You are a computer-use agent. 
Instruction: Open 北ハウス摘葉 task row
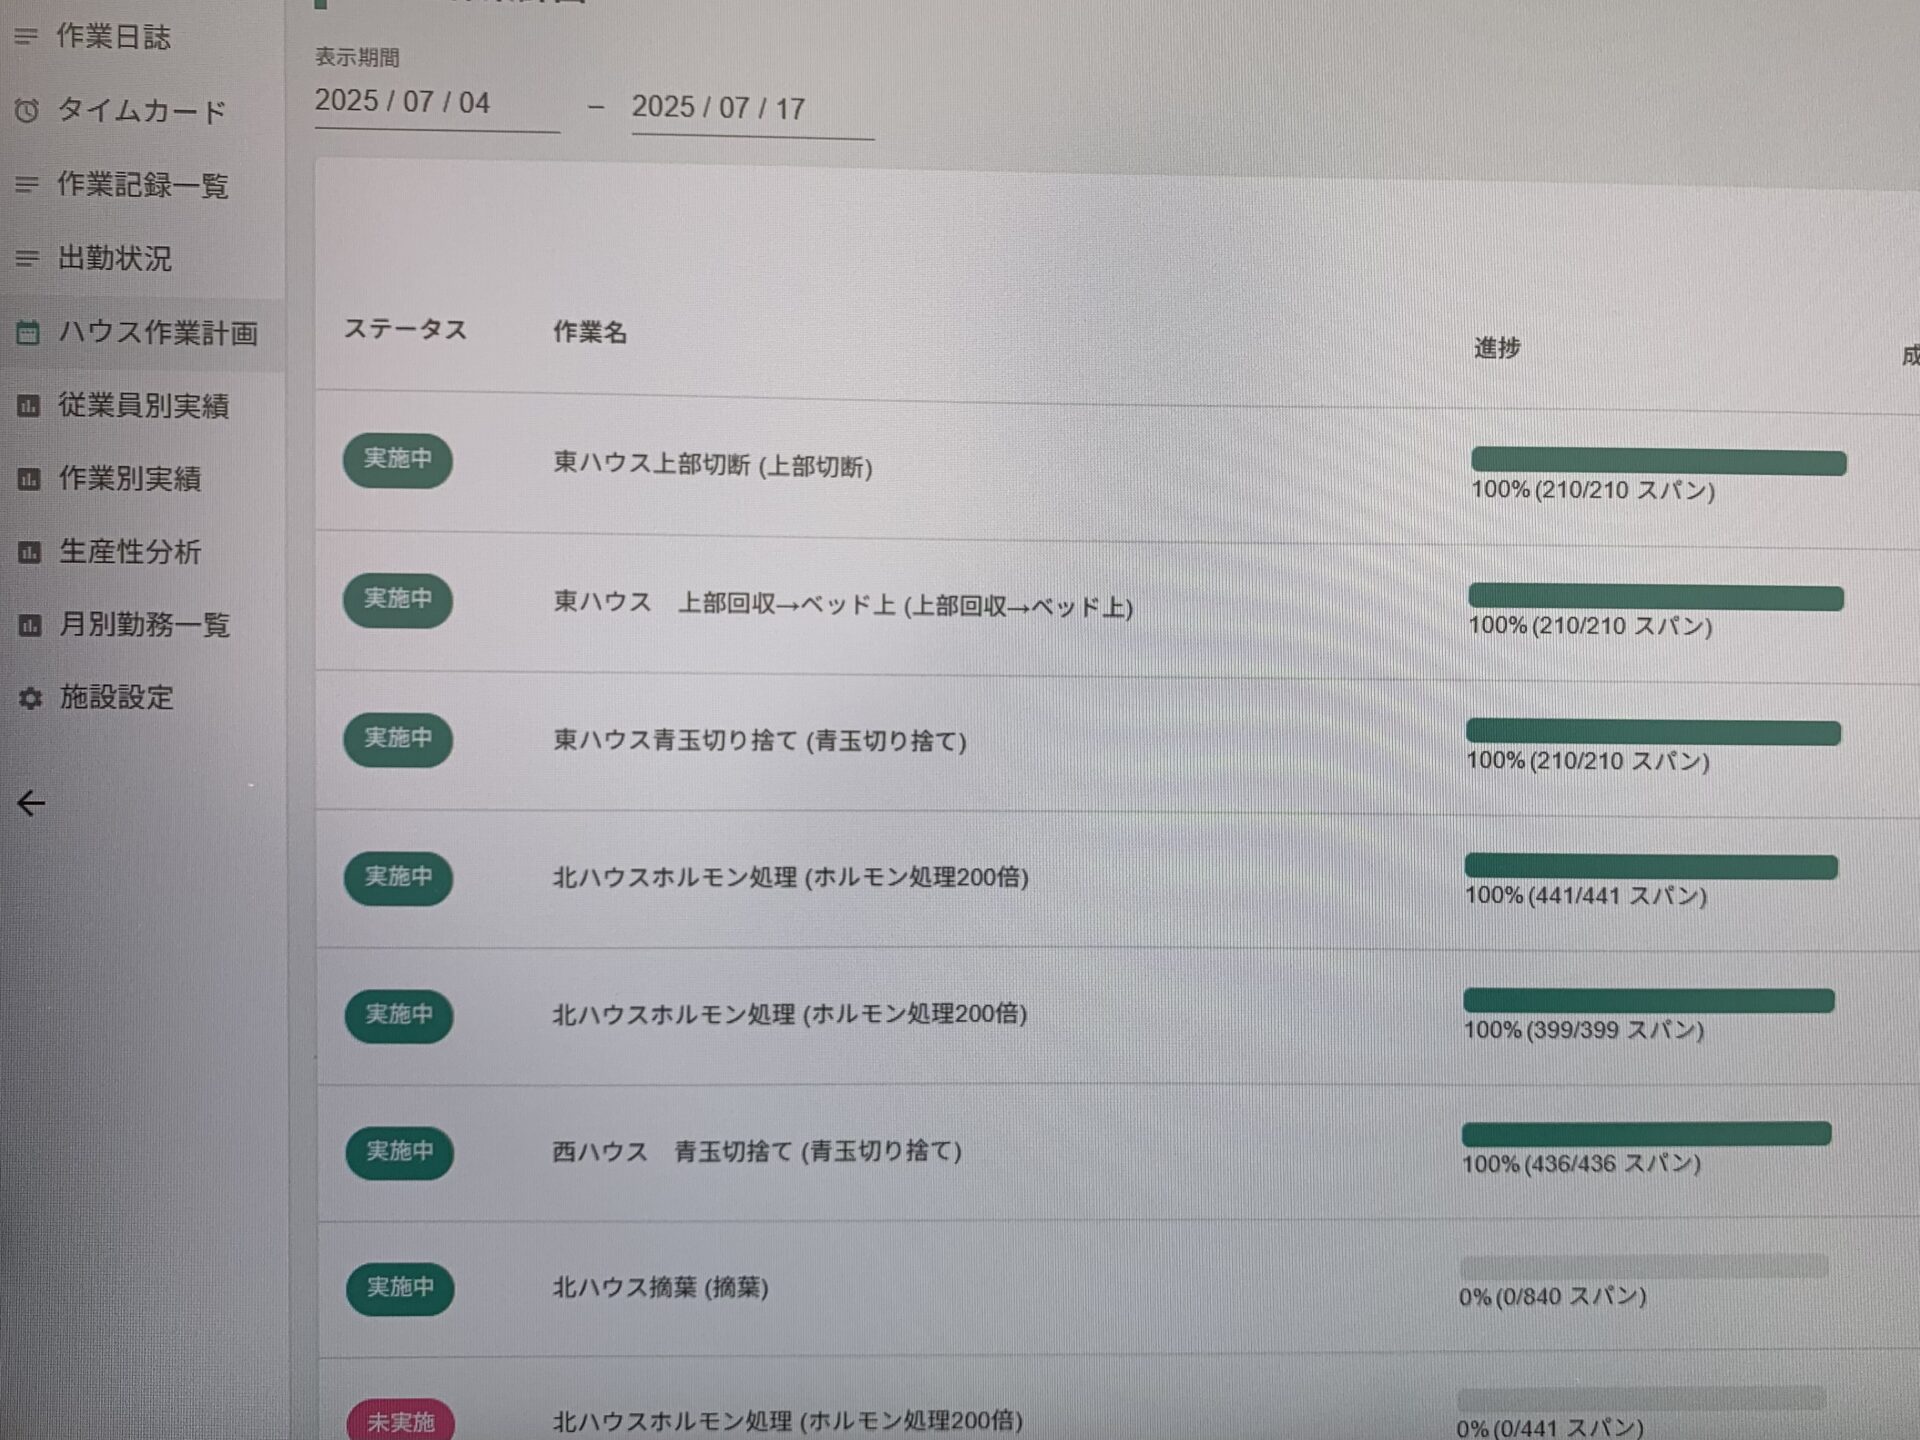coord(660,1287)
